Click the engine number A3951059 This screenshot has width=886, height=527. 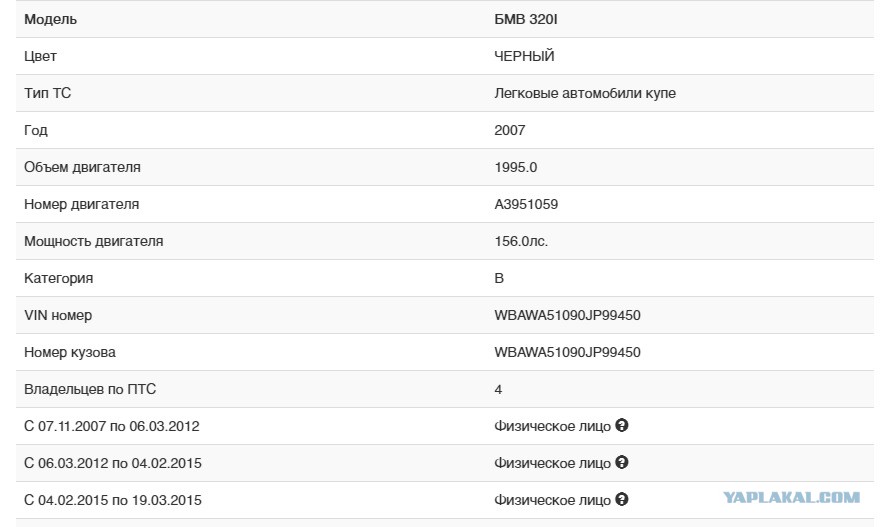click(x=526, y=204)
